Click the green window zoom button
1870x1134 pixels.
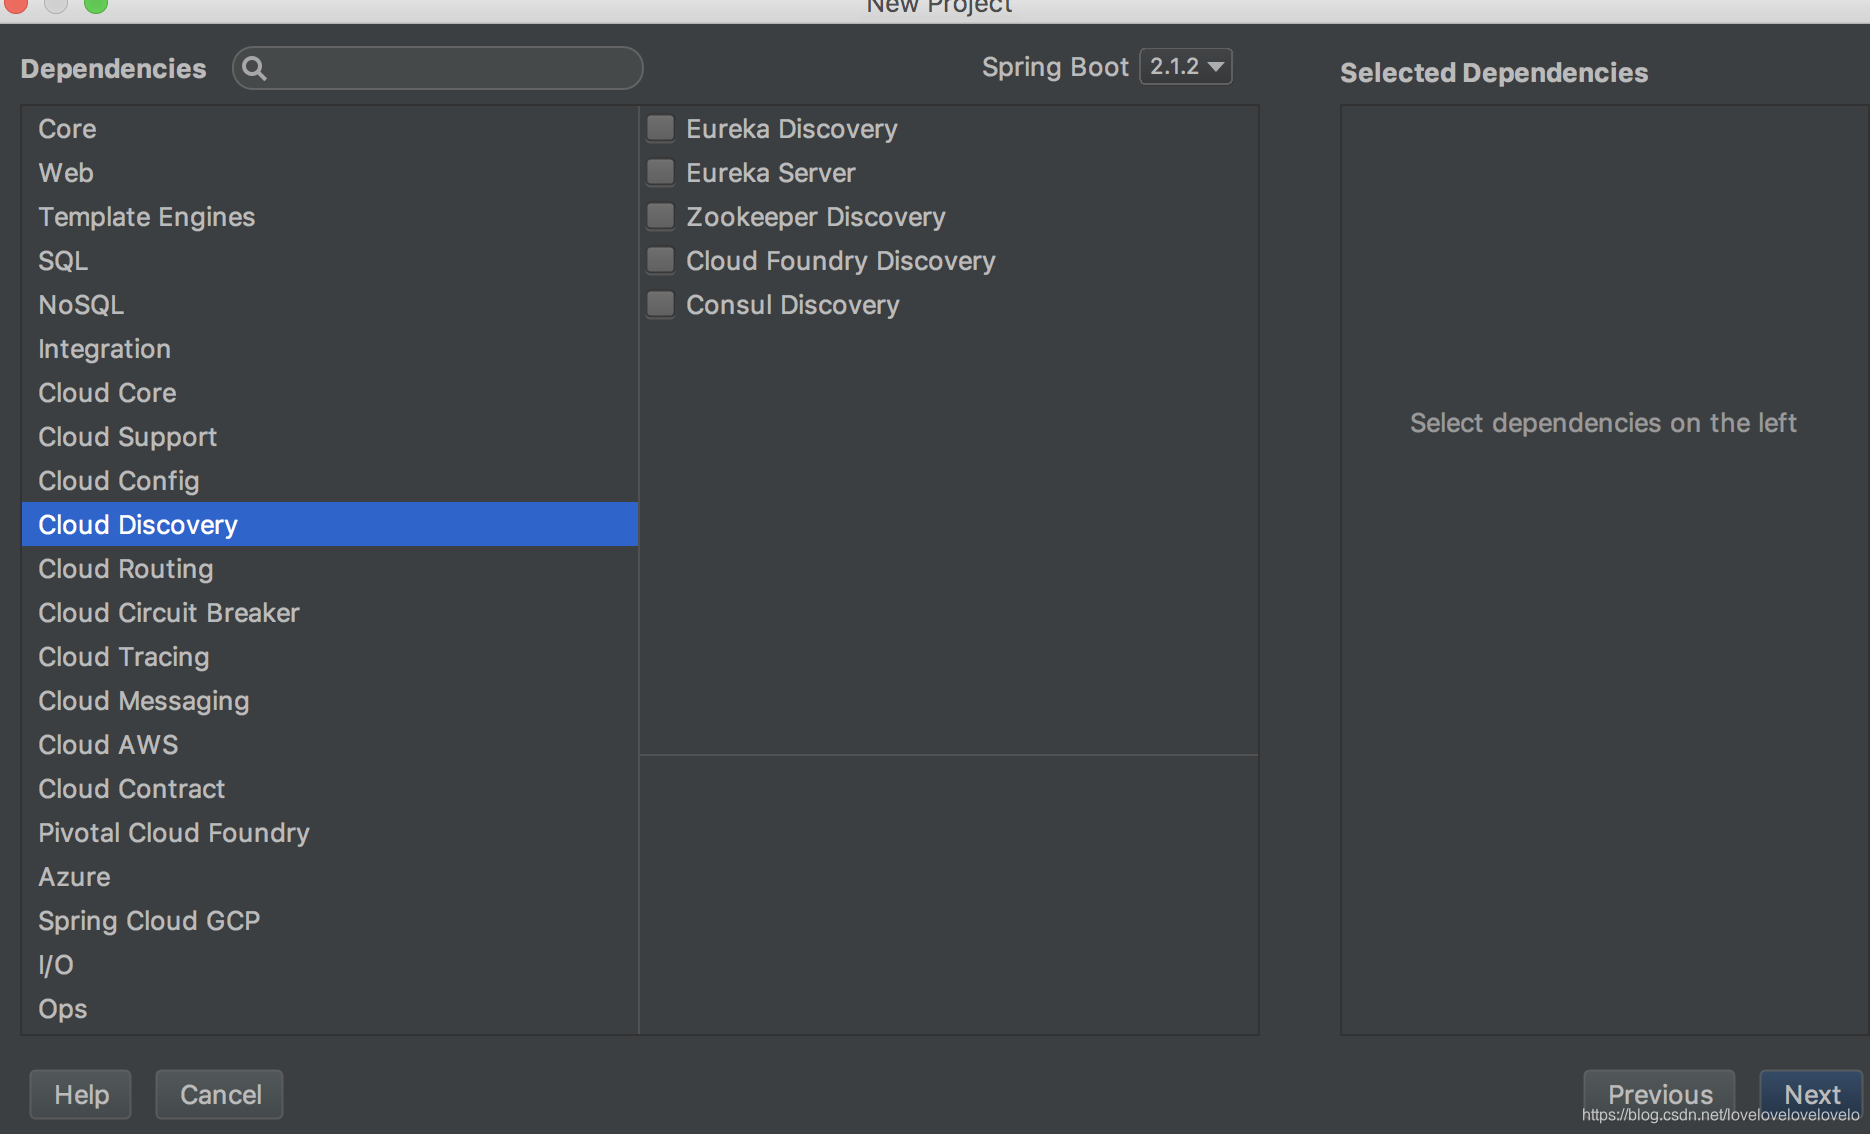click(x=96, y=4)
